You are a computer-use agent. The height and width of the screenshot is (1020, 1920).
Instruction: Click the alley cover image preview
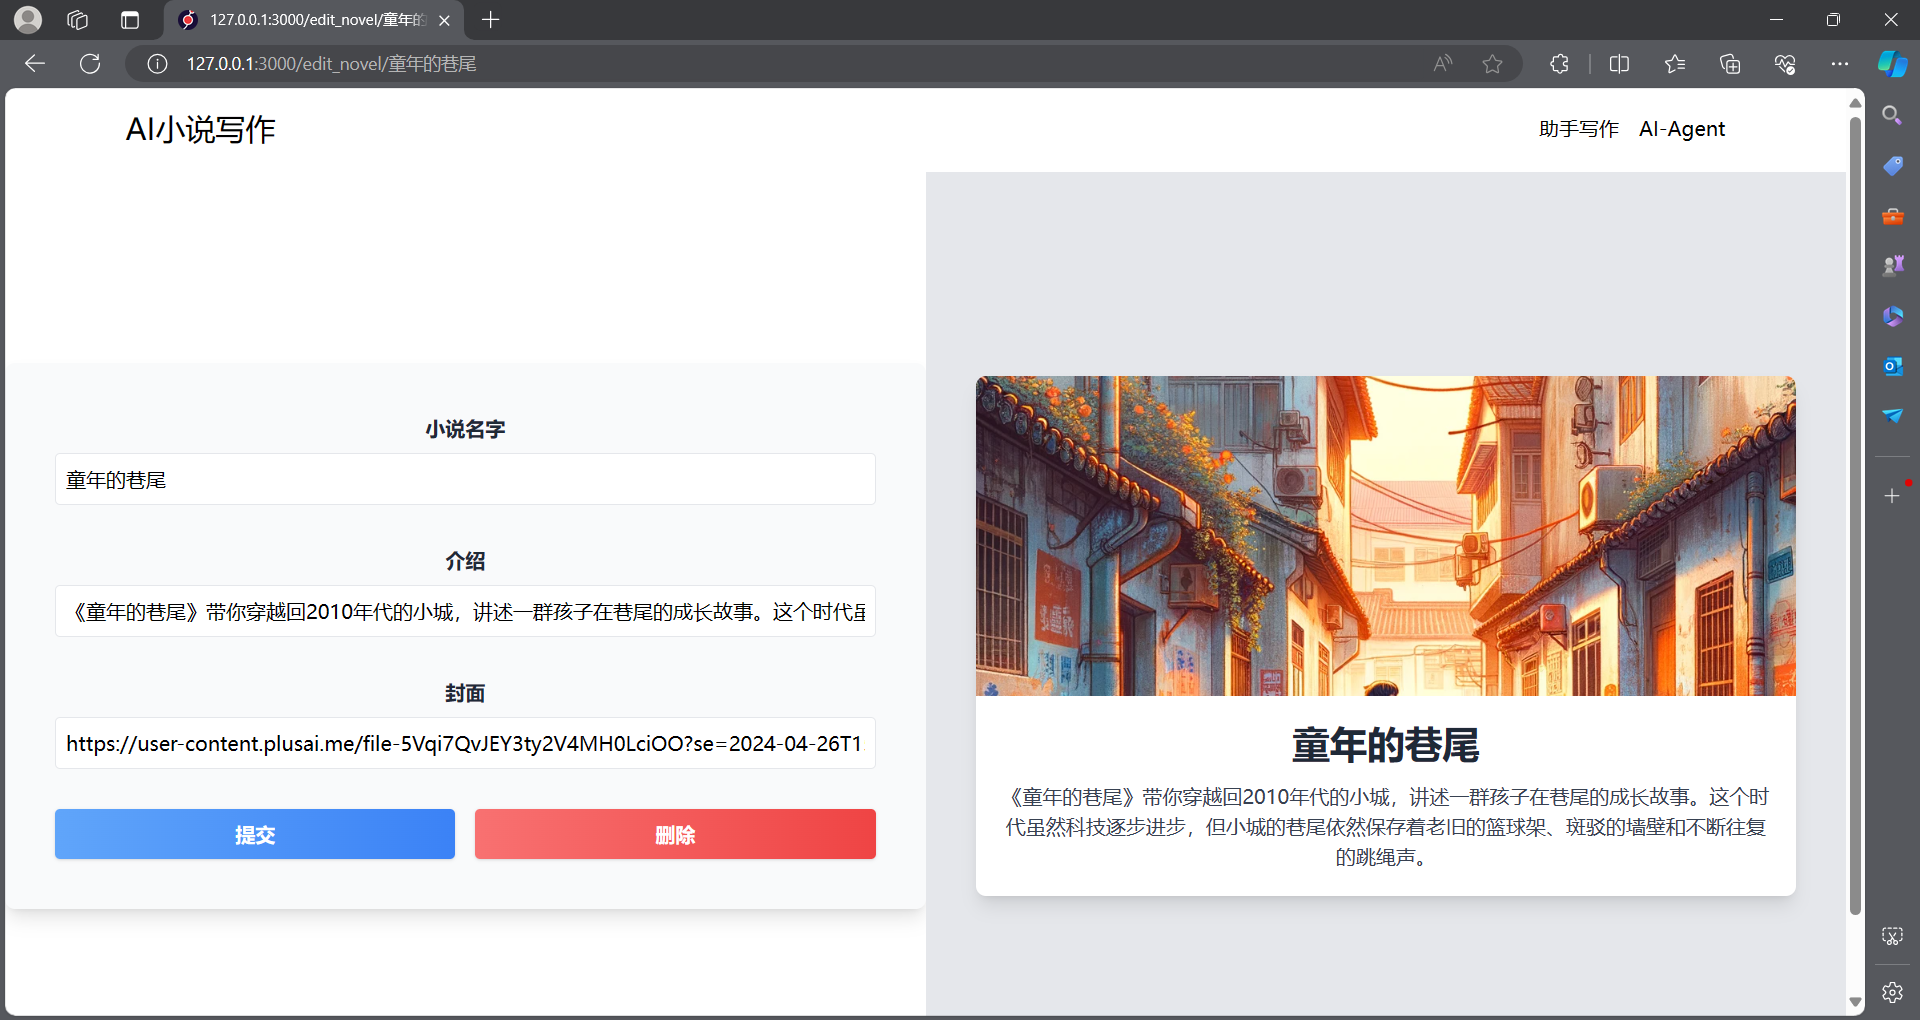1385,536
